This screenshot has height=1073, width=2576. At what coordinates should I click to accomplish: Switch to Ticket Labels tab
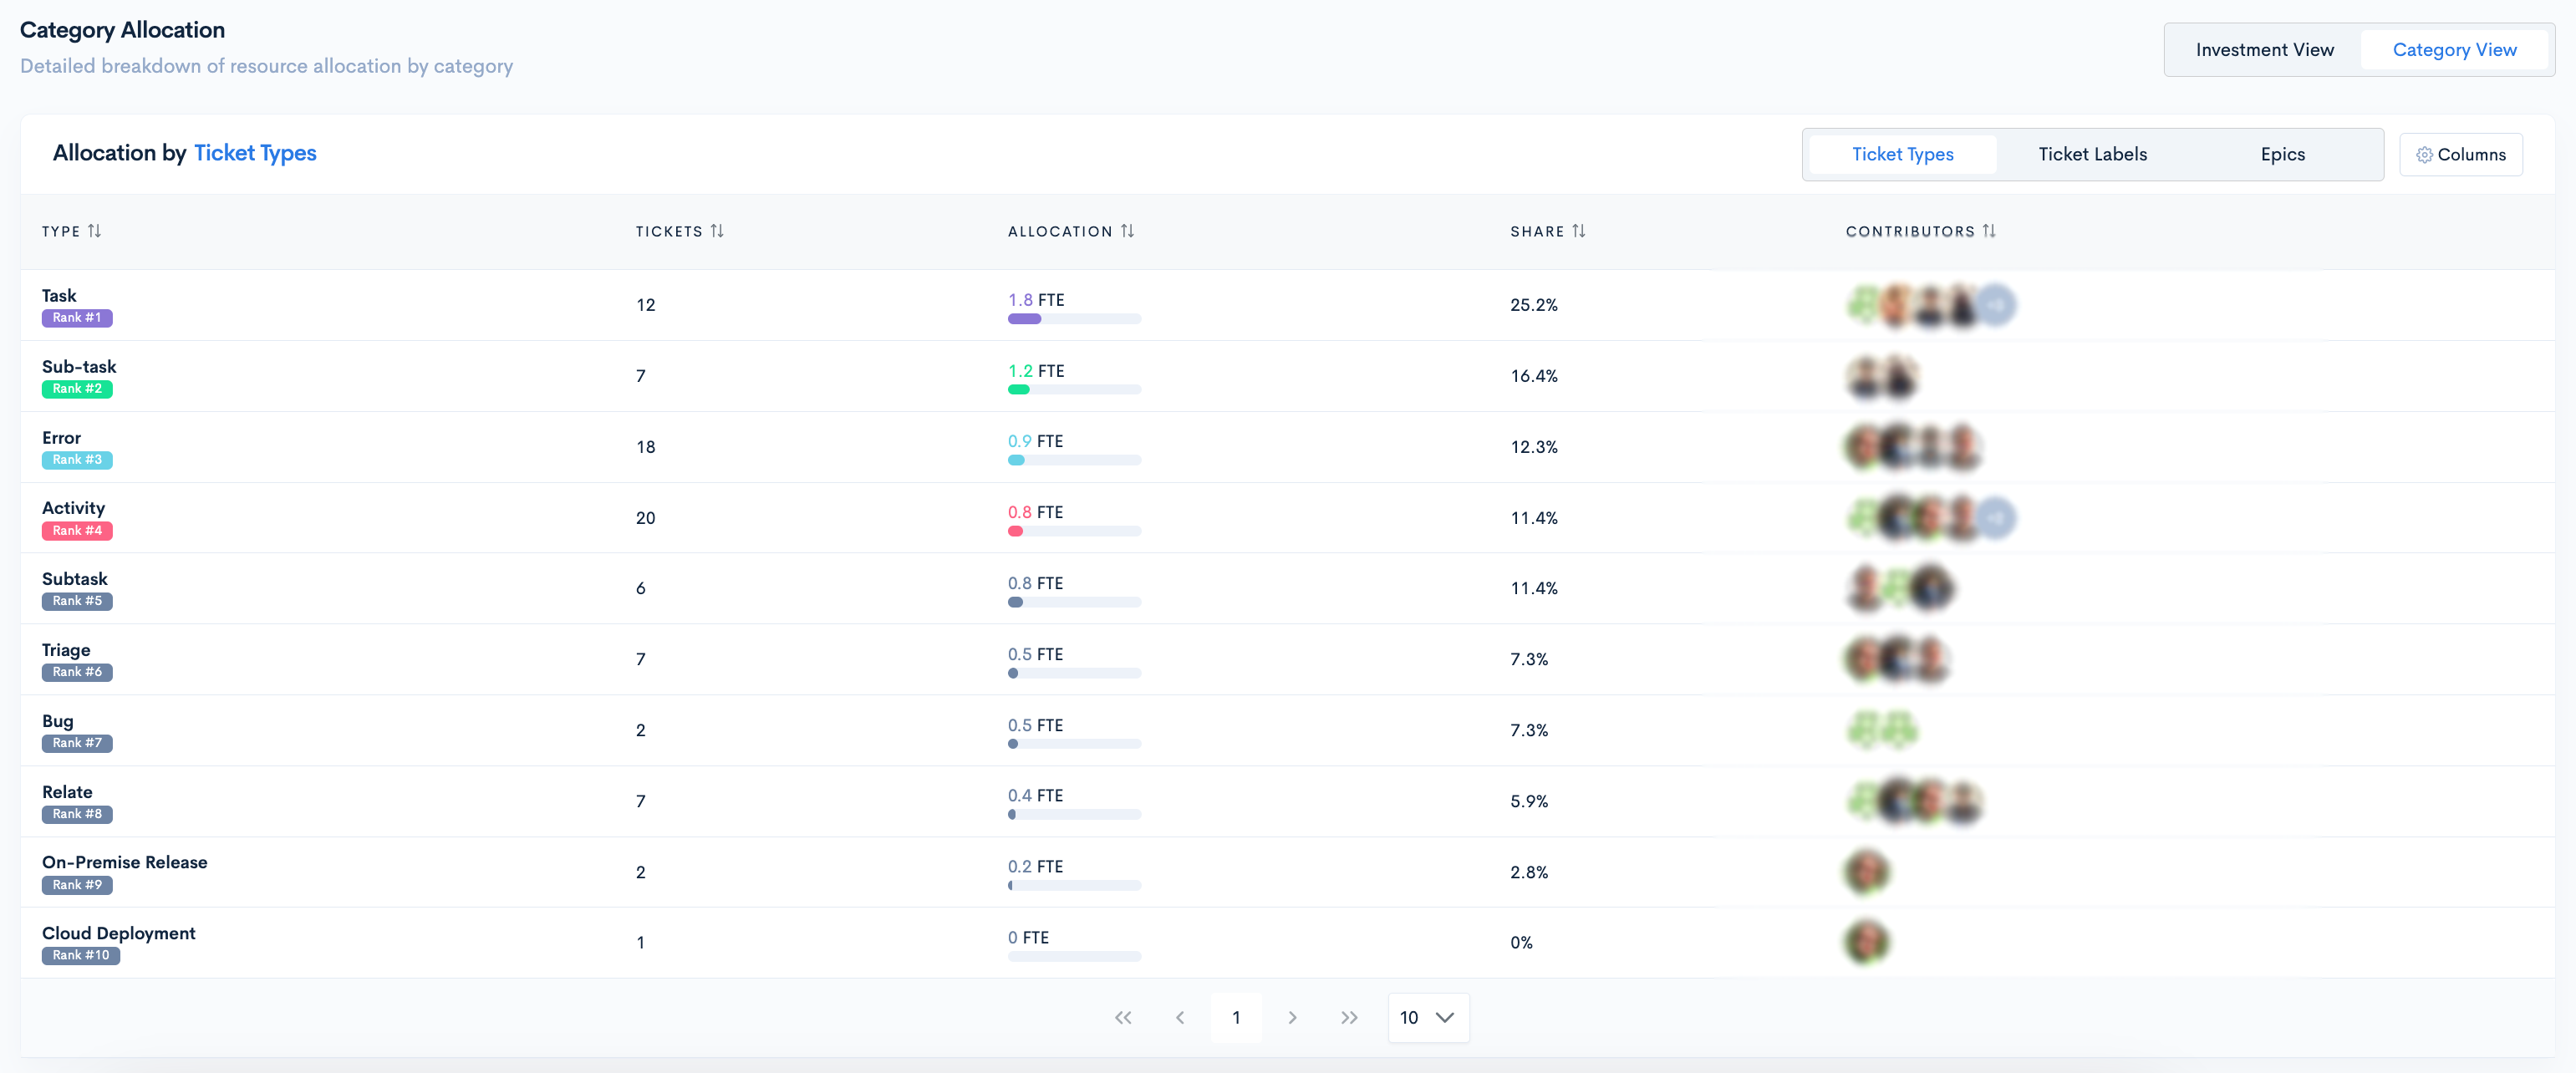click(2092, 155)
